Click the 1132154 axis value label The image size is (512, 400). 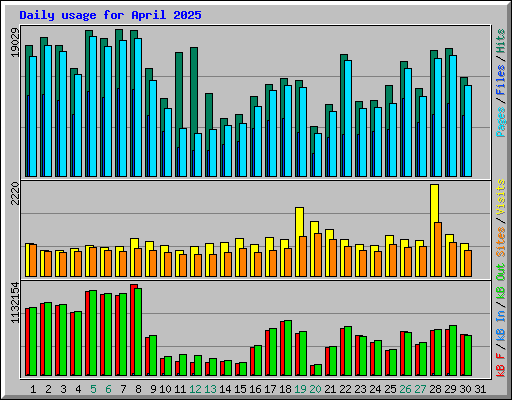click(x=15, y=303)
